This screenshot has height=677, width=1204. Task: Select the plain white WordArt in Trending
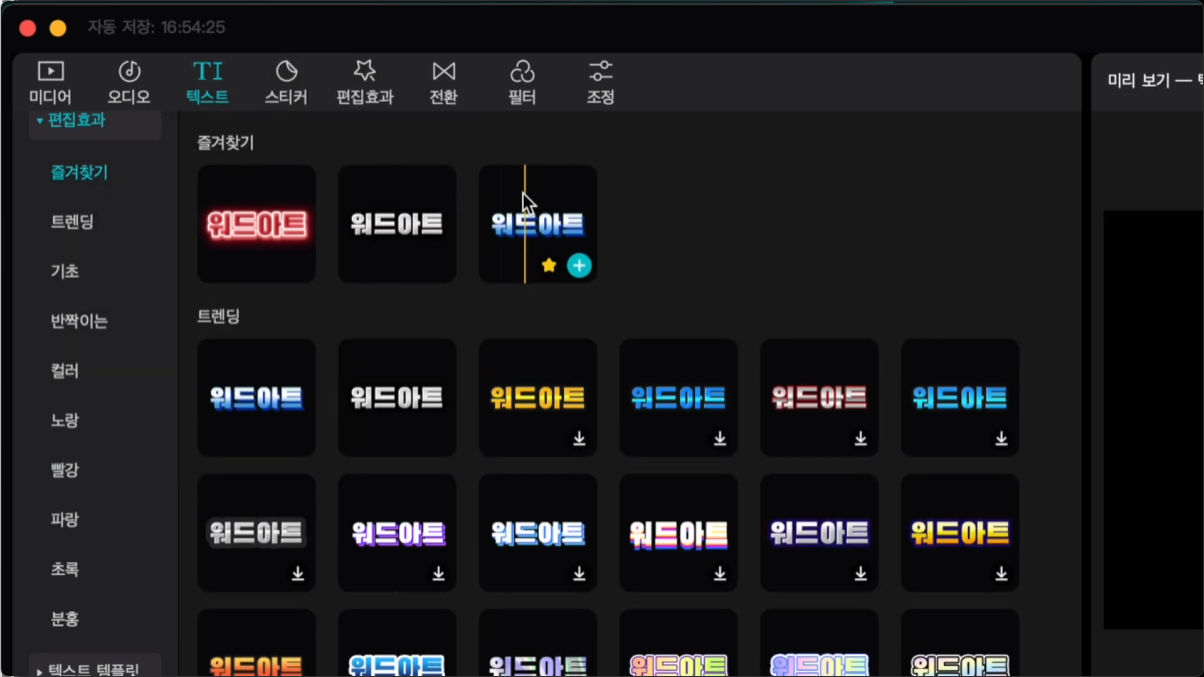397,398
